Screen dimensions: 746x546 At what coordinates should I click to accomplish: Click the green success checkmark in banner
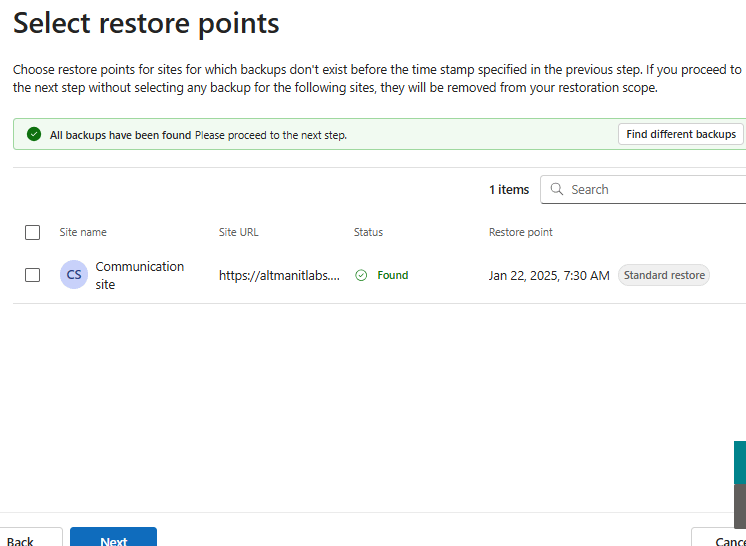point(34,135)
